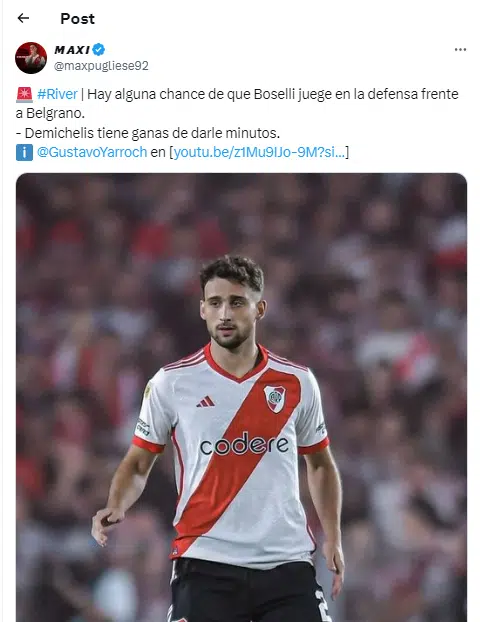Screen dimensions: 480x622
Task: Open the #River hashtag
Action: pyautogui.click(x=57, y=94)
